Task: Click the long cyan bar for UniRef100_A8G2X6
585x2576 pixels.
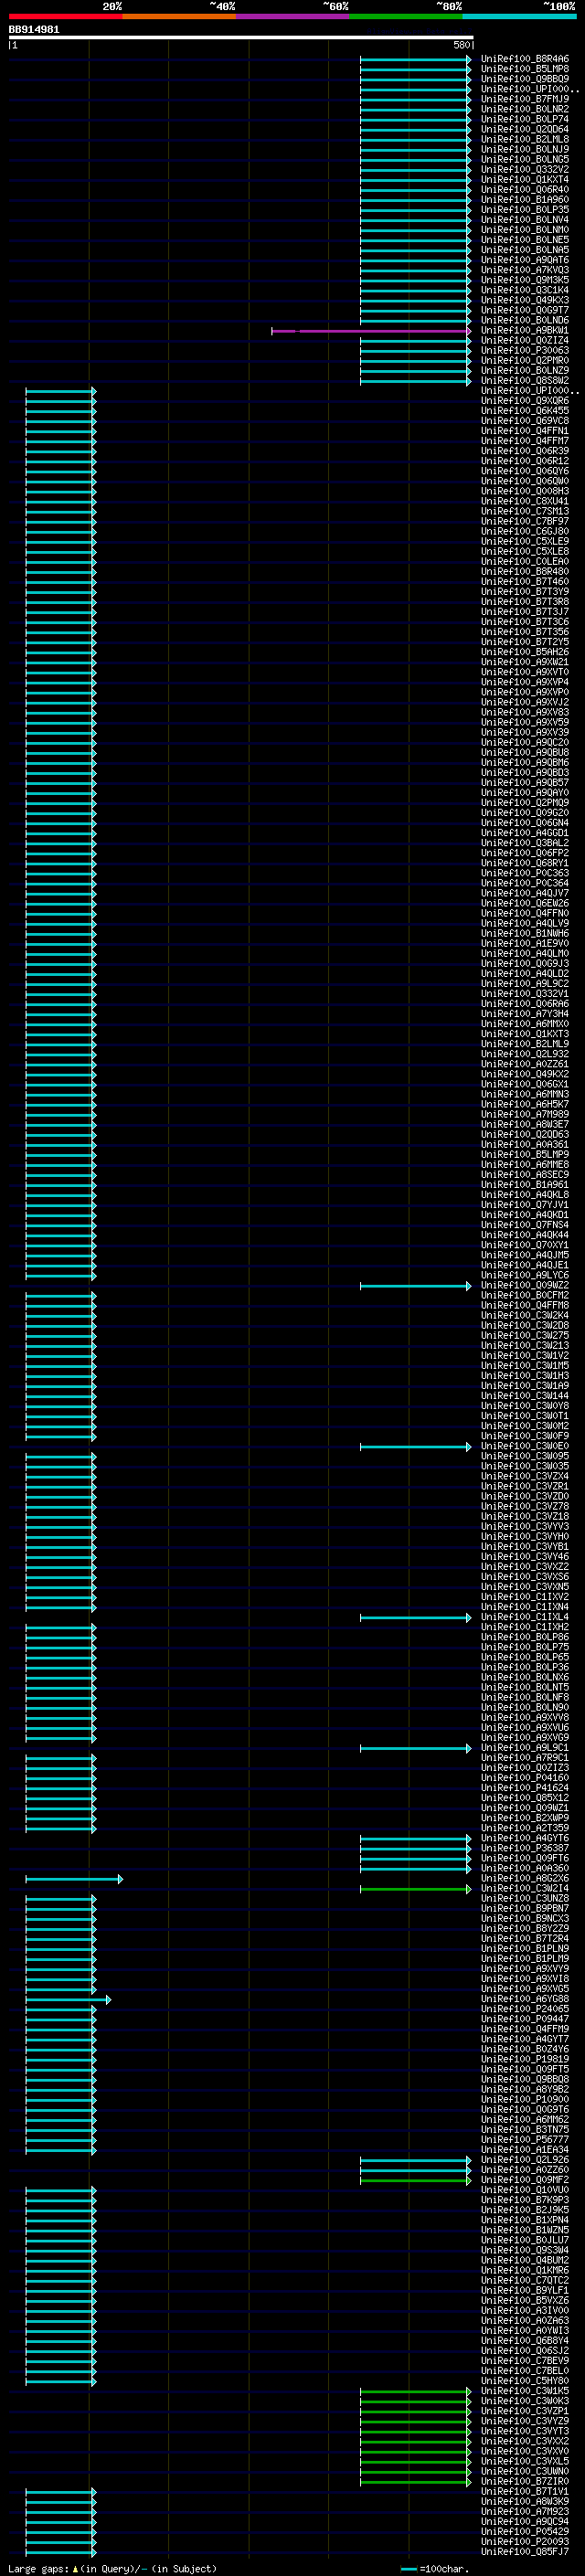Action: click(75, 1880)
